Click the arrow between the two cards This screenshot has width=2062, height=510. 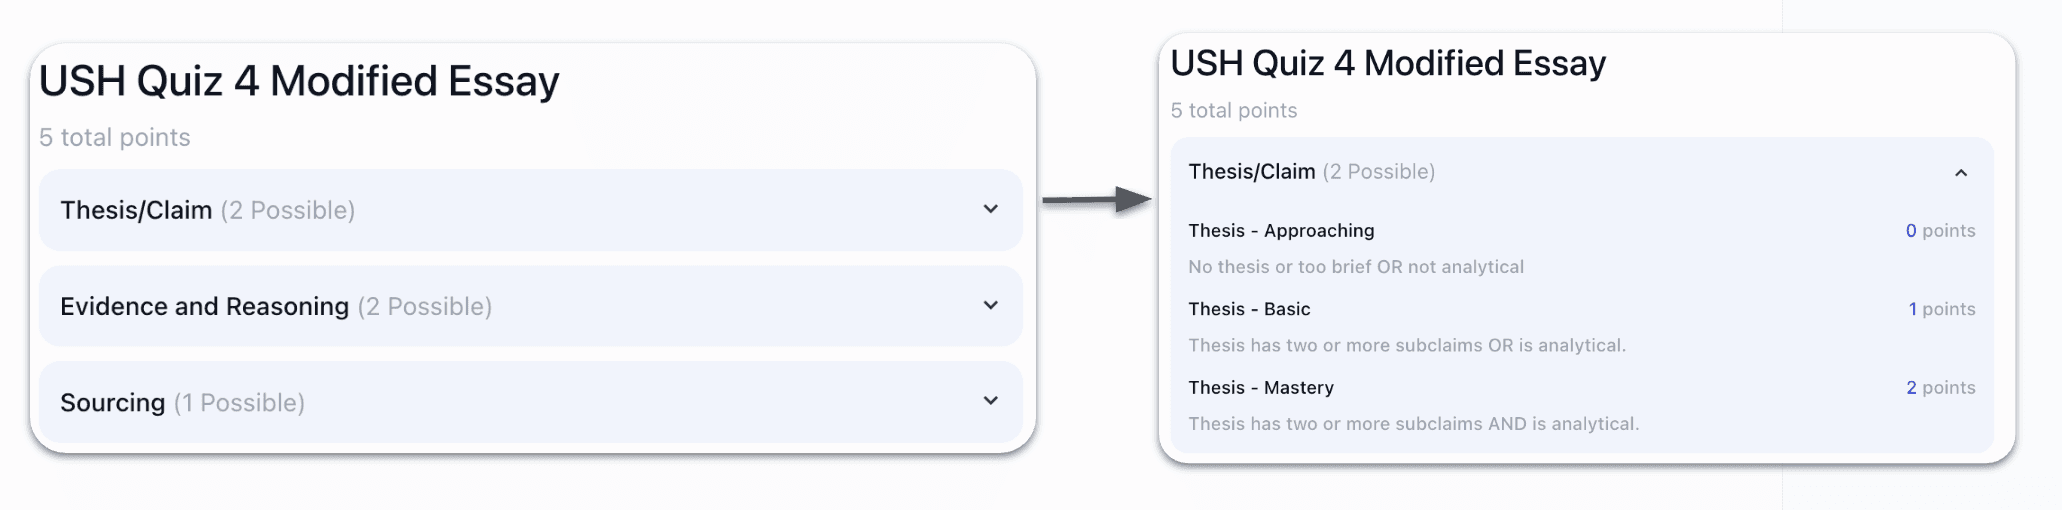click(x=1097, y=199)
